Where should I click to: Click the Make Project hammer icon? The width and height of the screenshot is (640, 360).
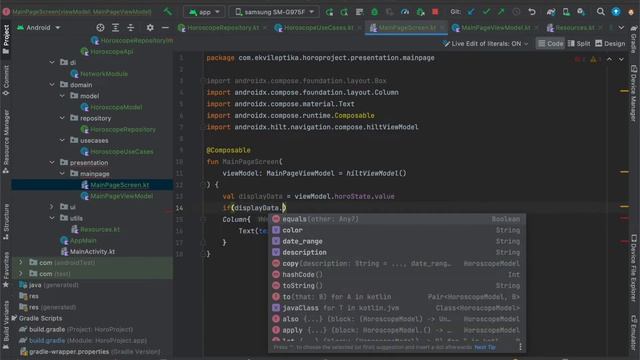[167, 12]
